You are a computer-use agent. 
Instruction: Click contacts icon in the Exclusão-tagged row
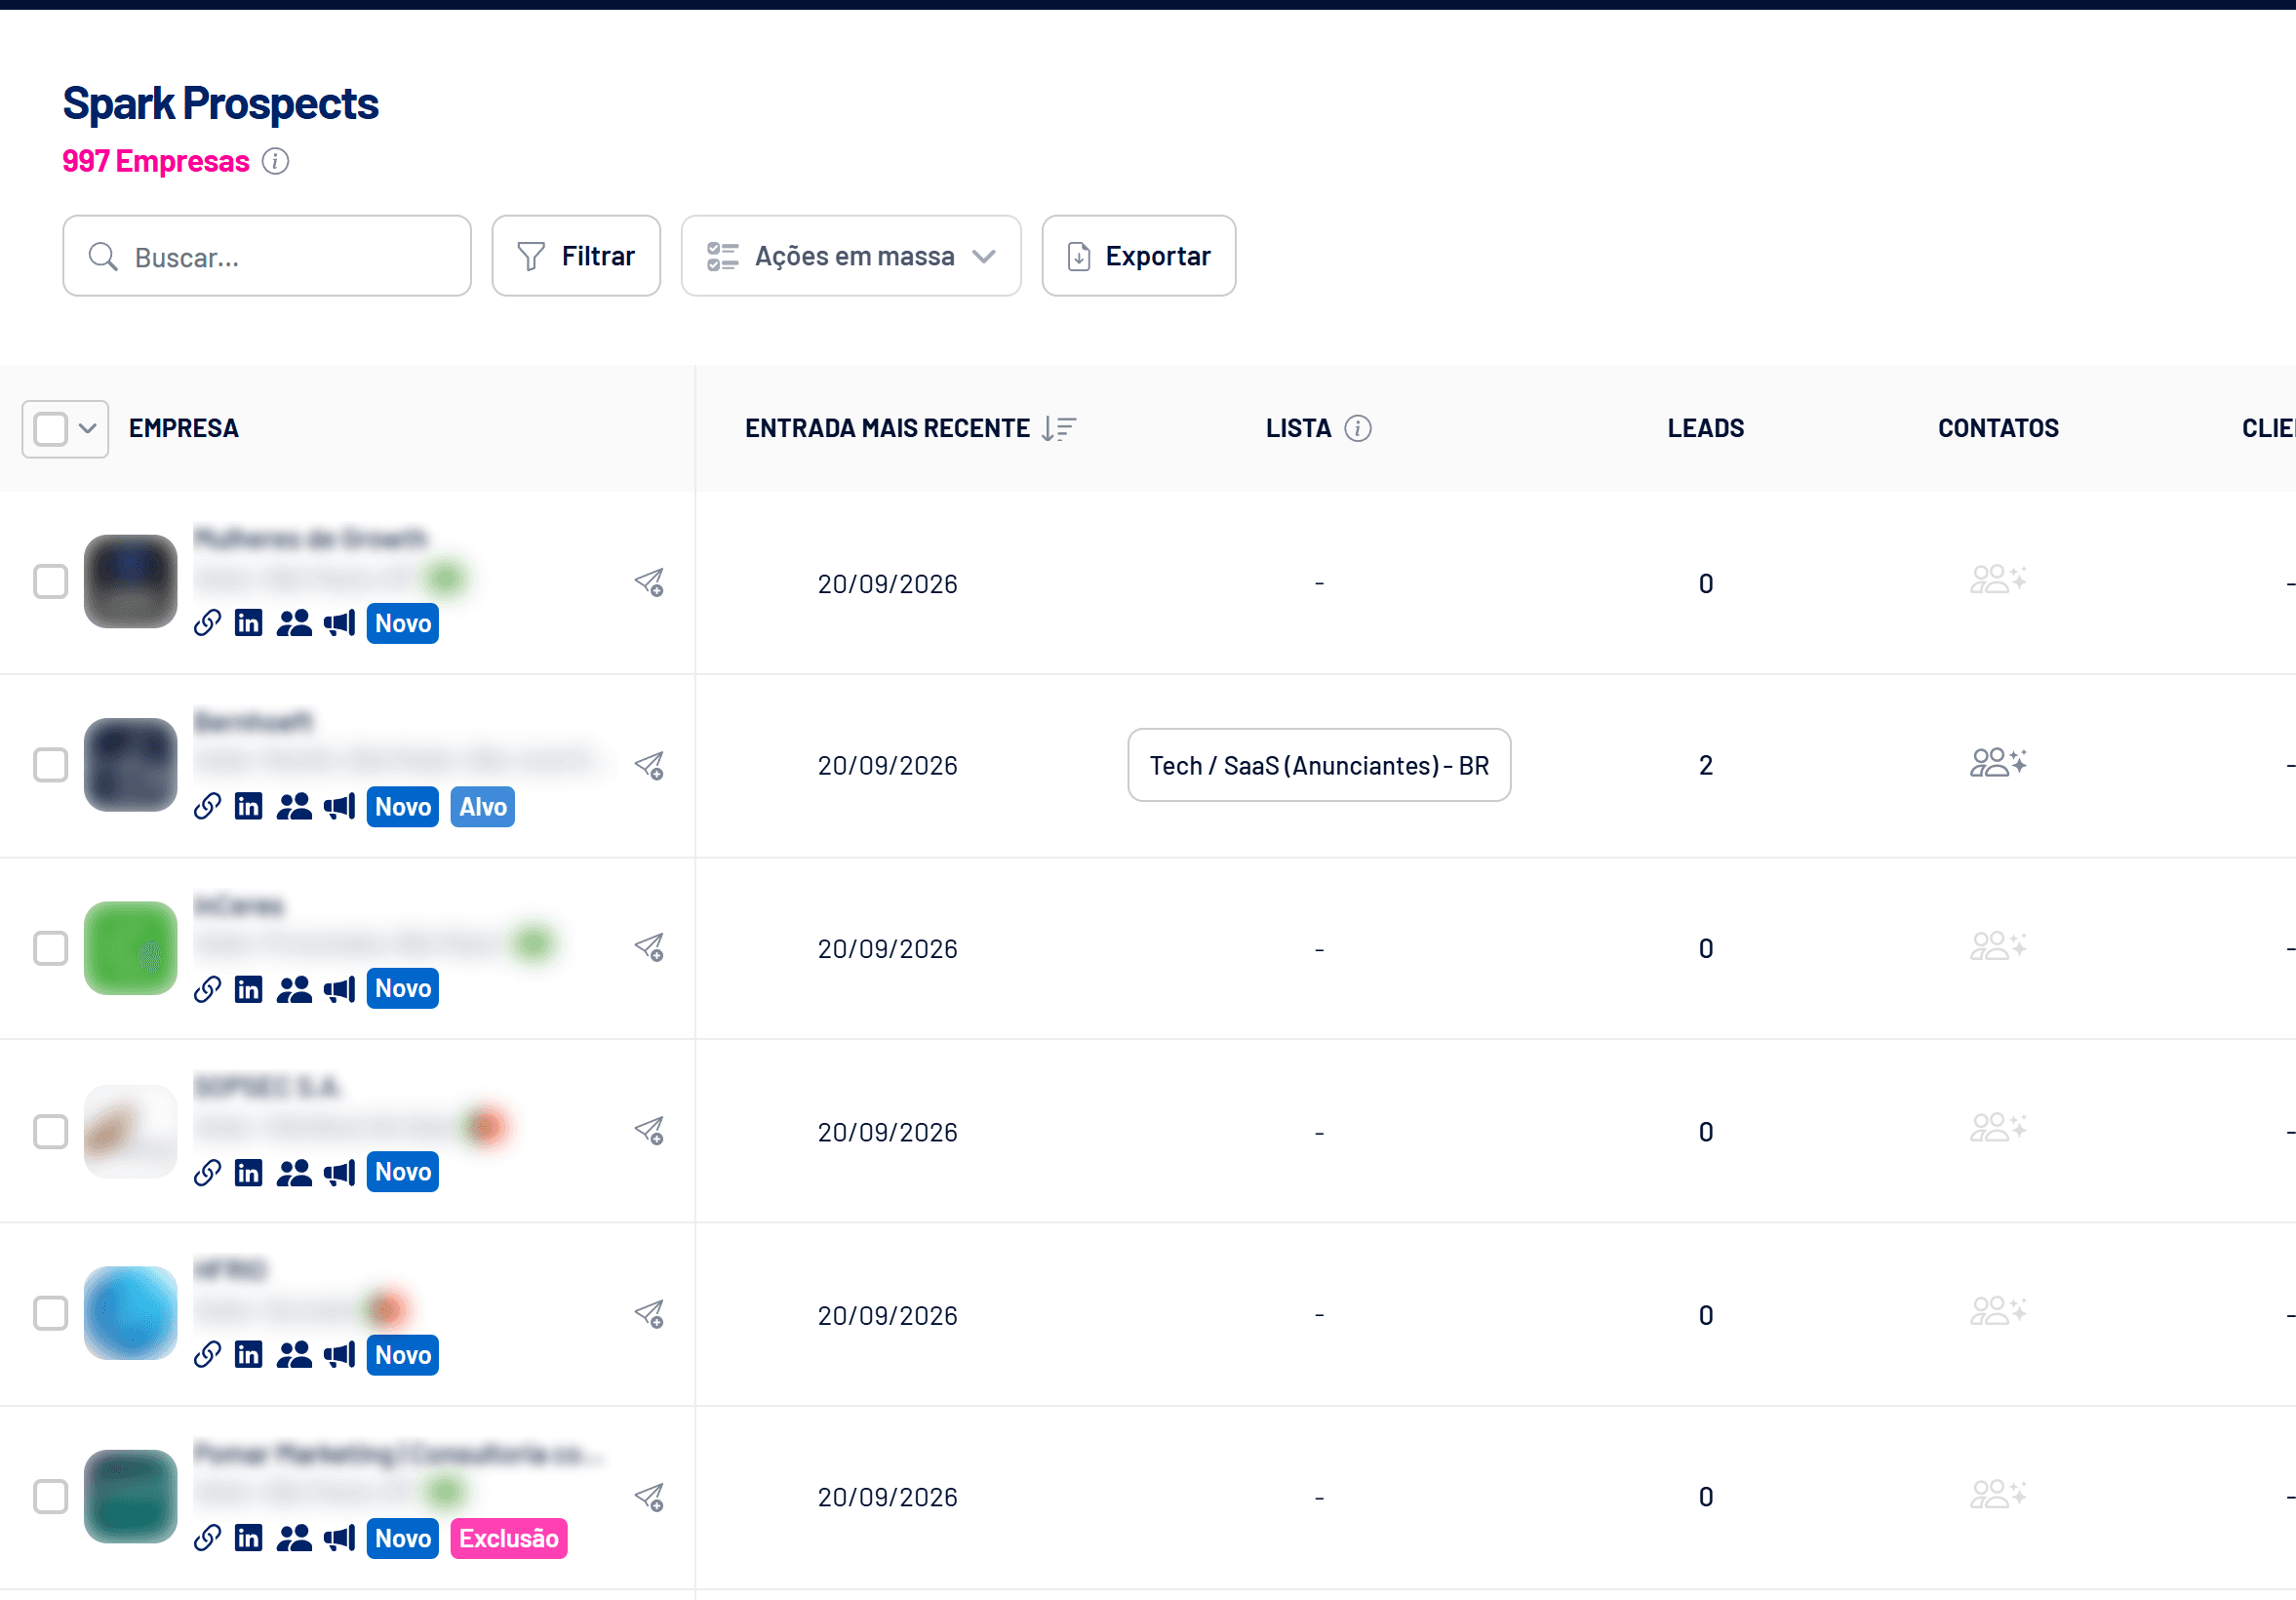tap(1998, 1494)
